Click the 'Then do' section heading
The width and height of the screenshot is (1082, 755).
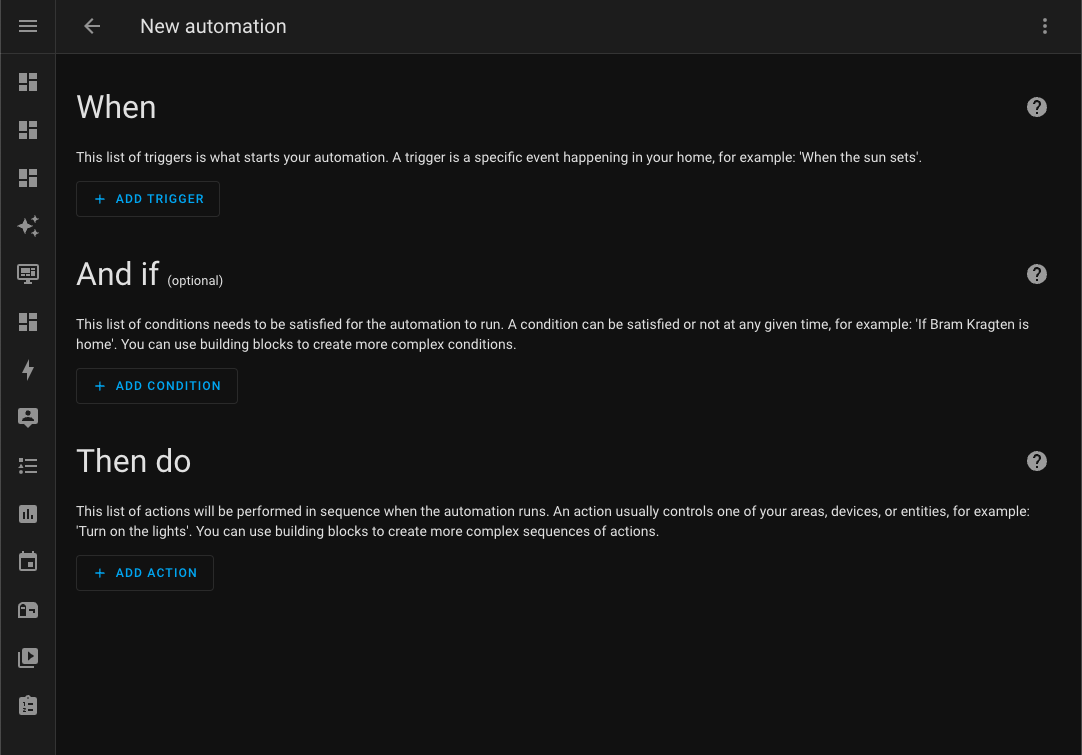[x=134, y=461]
